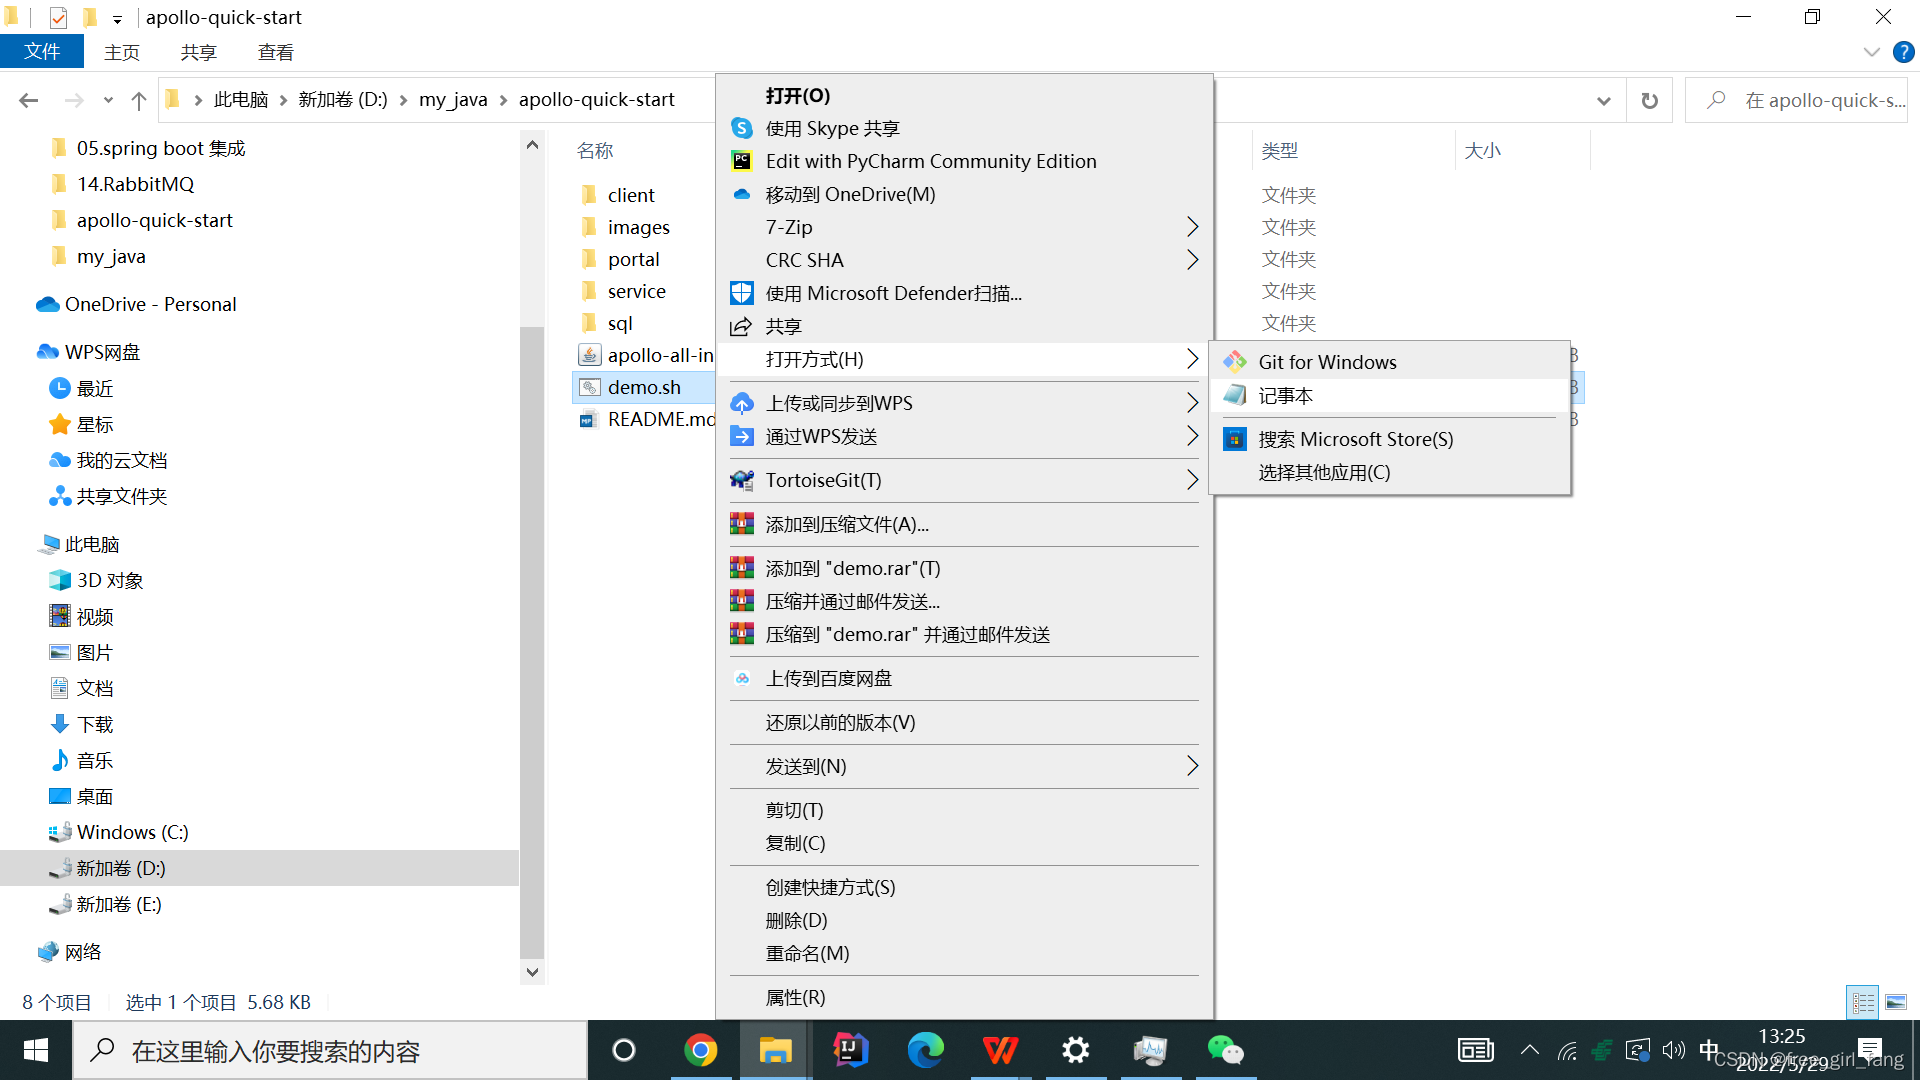The image size is (1920, 1080).
Task: Click 选择其他应用 in the submenu
Action: [1322, 472]
